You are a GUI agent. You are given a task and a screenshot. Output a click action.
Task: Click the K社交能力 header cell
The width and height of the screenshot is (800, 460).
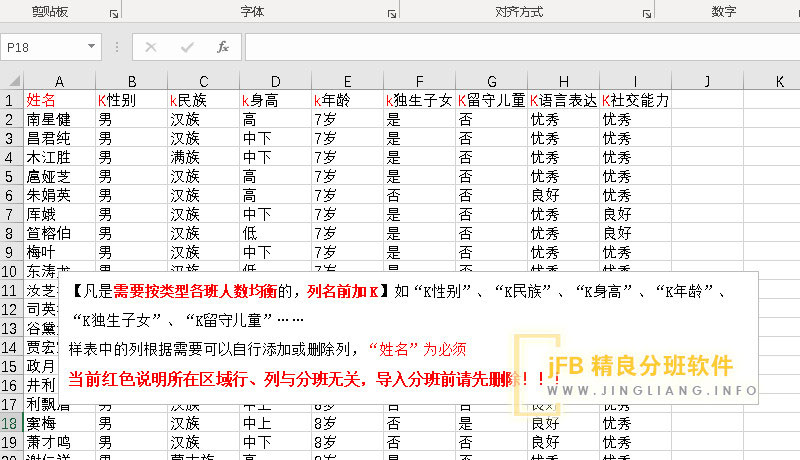(635, 100)
